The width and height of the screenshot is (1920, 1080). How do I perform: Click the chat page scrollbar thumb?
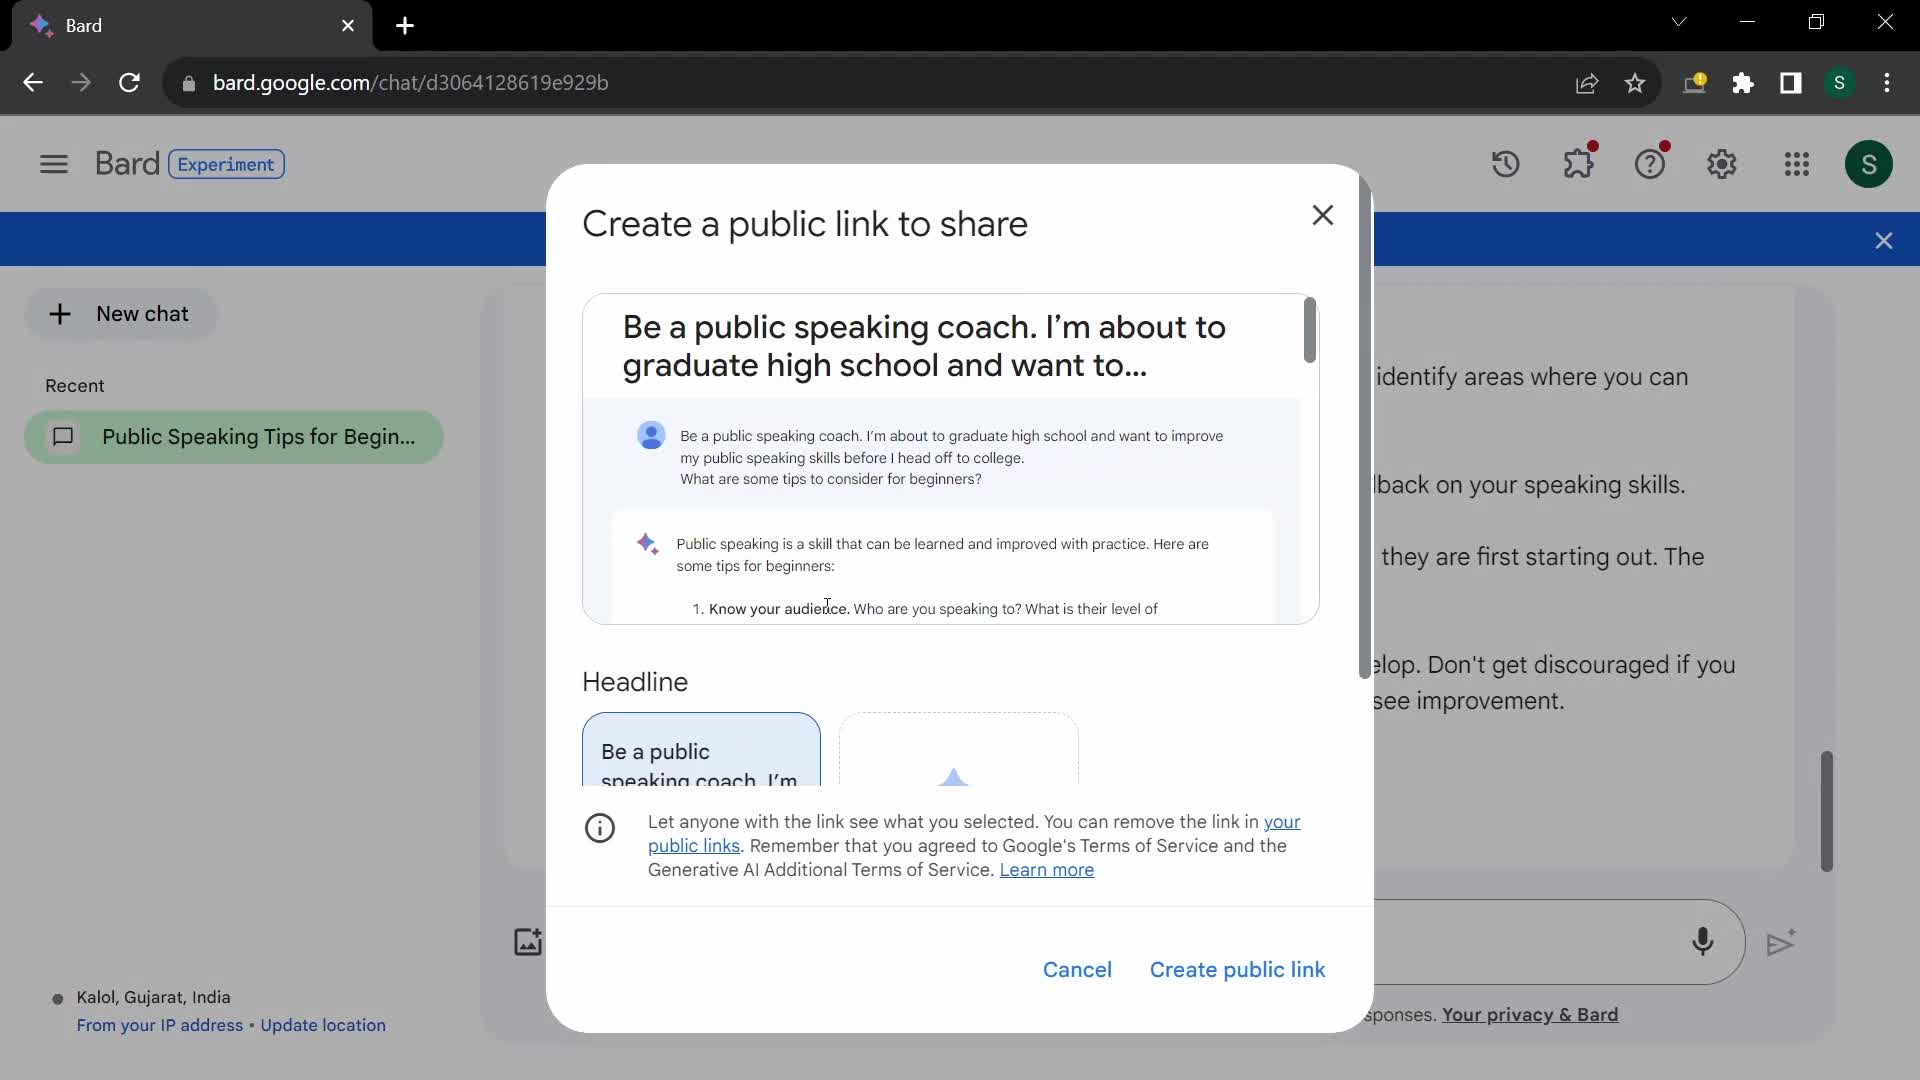pos(1826,811)
